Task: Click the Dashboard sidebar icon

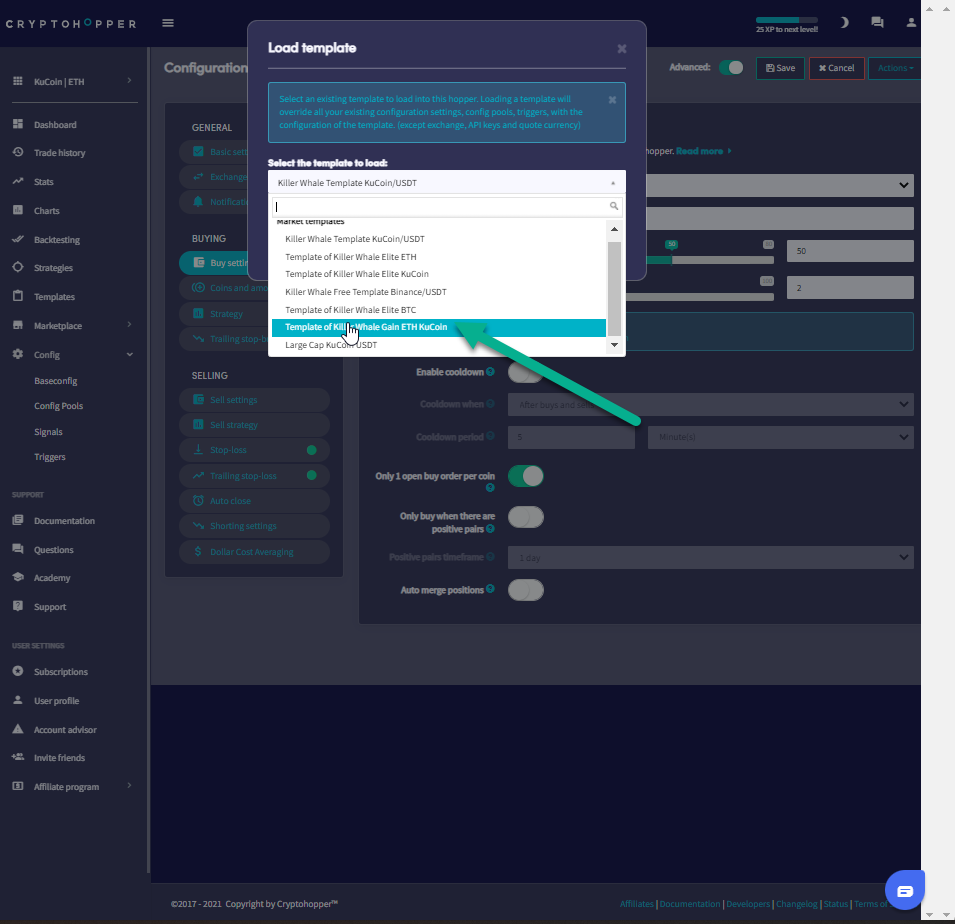Action: click(18, 125)
